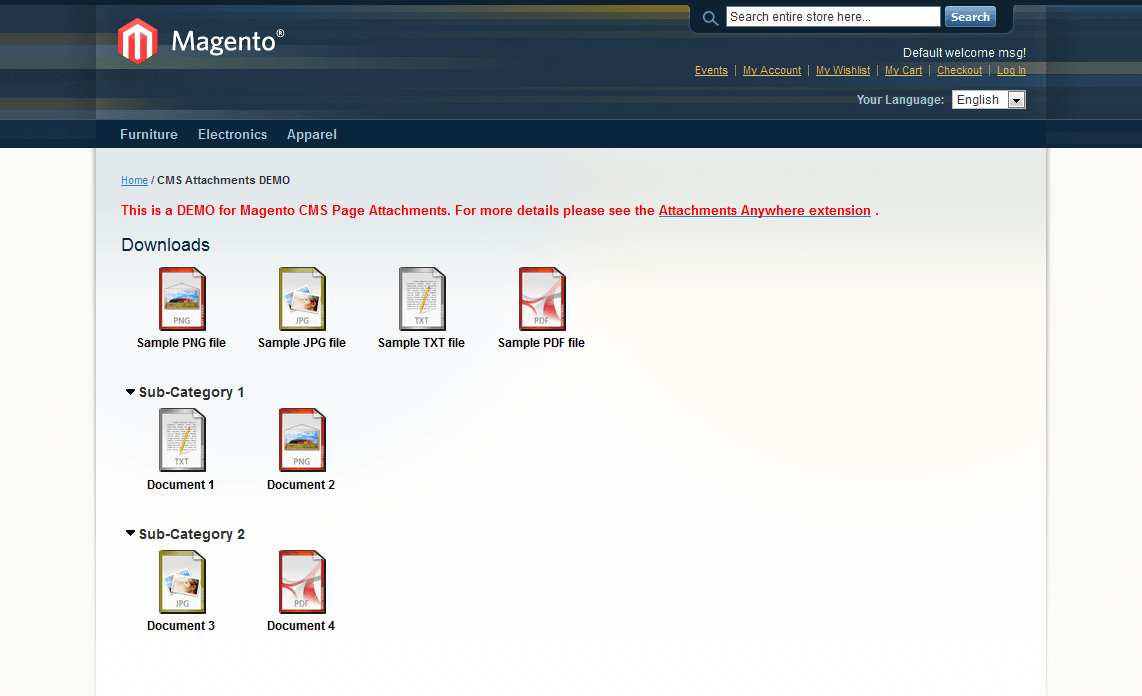
Task: Collapse the Sub-Category 1 section
Action: 130,392
